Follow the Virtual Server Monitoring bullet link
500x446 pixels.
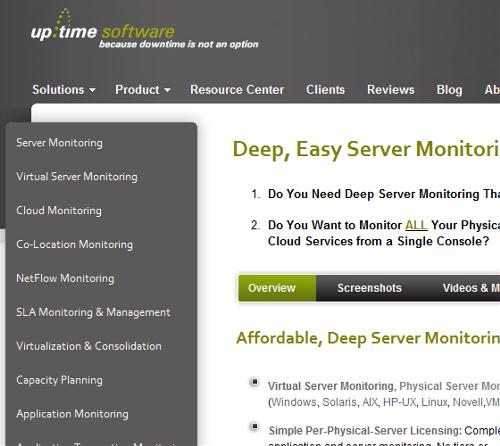pos(331,386)
